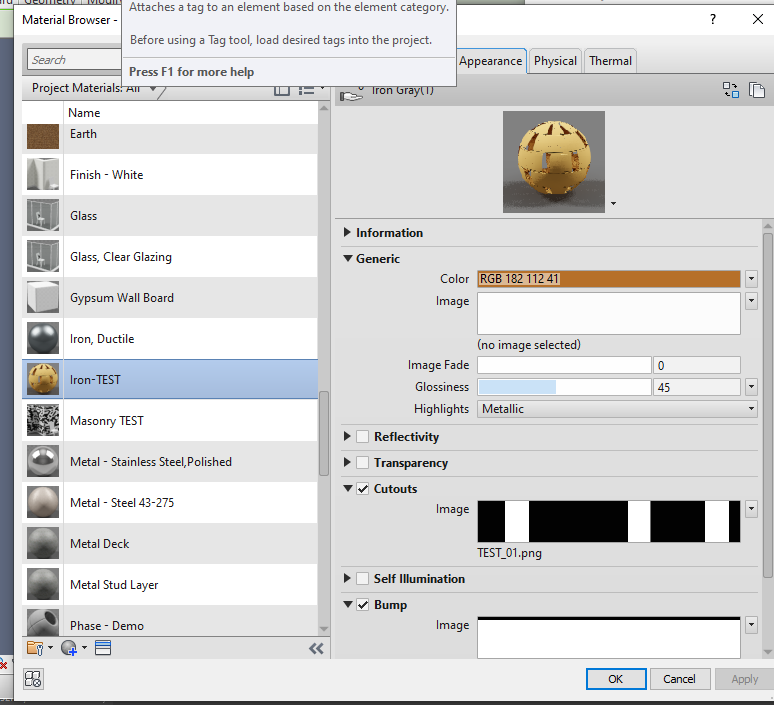This screenshot has height=705, width=774.
Task: Switch to the Physical tab
Action: pos(555,61)
